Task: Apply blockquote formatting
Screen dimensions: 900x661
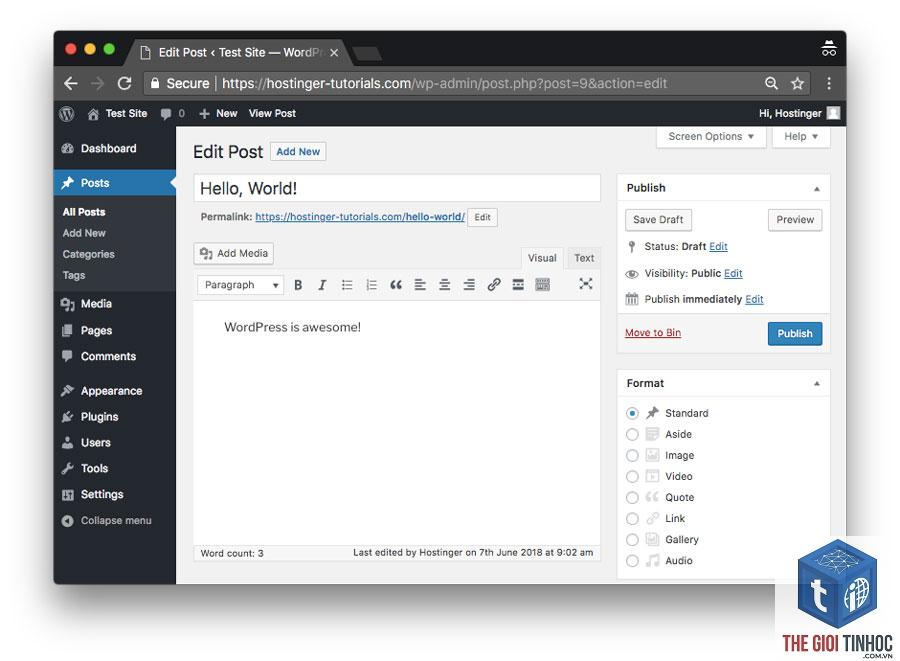Action: pos(396,285)
